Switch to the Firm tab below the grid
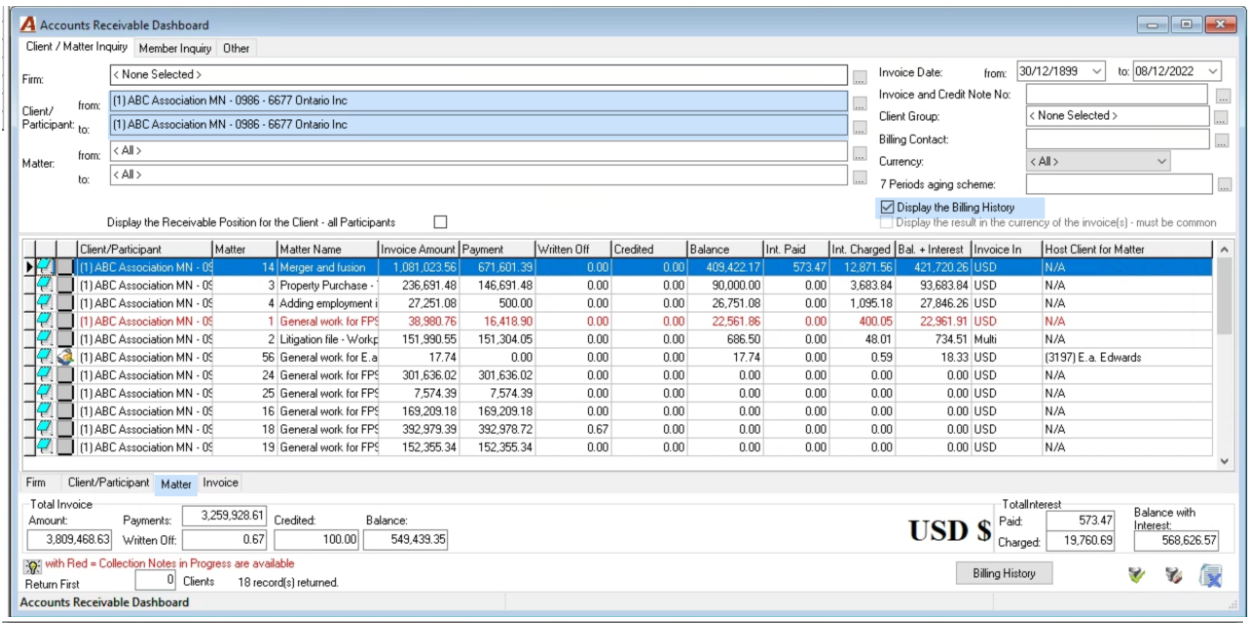The image size is (1249, 623). click(36, 483)
